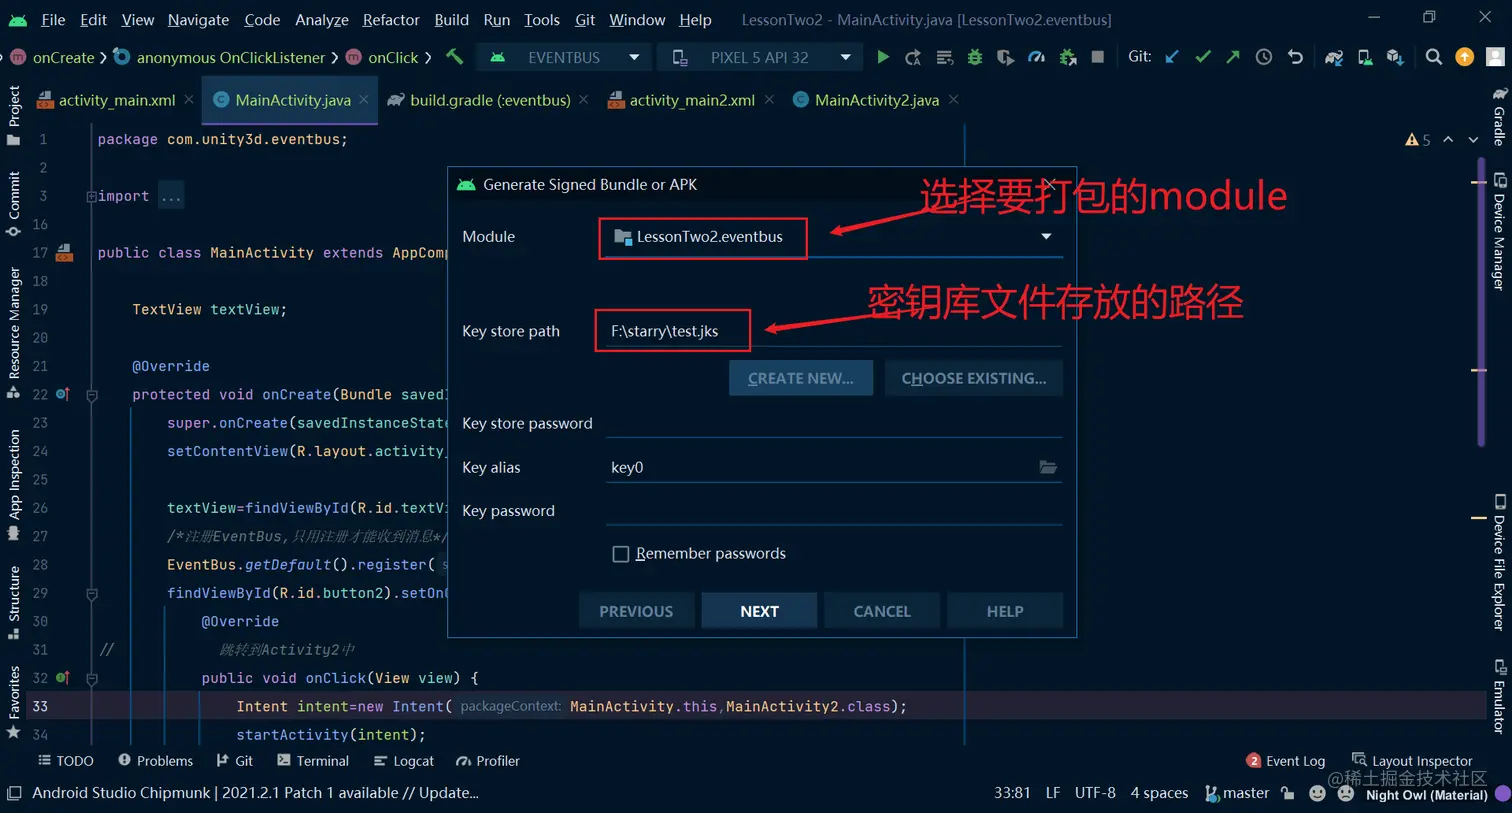Go to next highlighted error arrow
Image resolution: width=1512 pixels, height=813 pixels.
coord(1473,140)
